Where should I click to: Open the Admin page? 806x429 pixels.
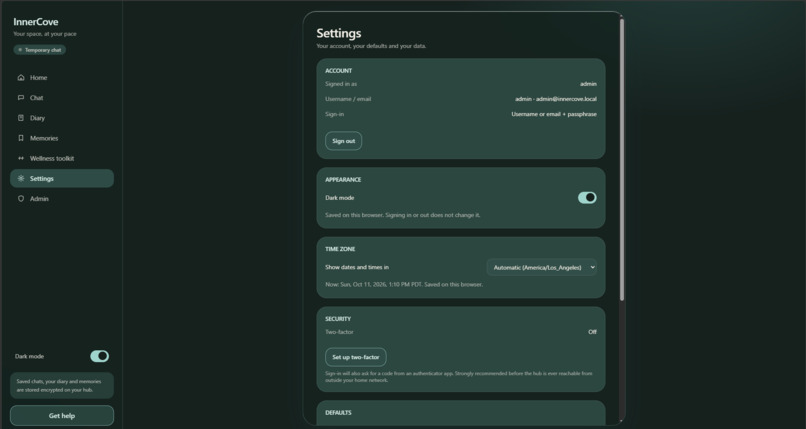point(62,199)
